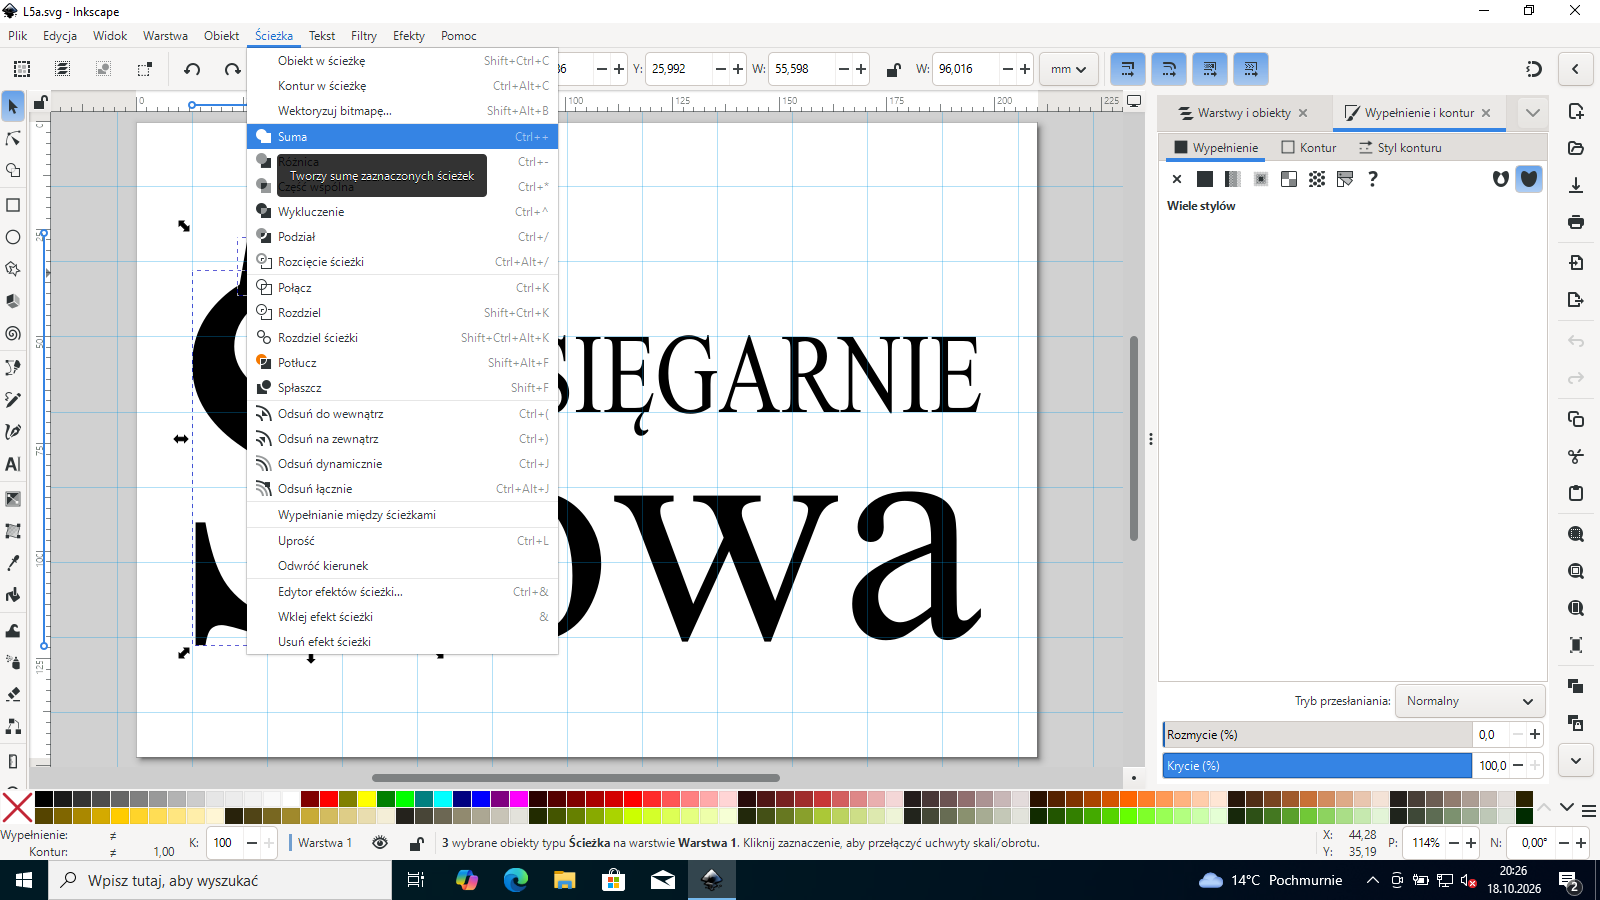
Task: Toggle move gradients with objects option
Action: (1209, 69)
